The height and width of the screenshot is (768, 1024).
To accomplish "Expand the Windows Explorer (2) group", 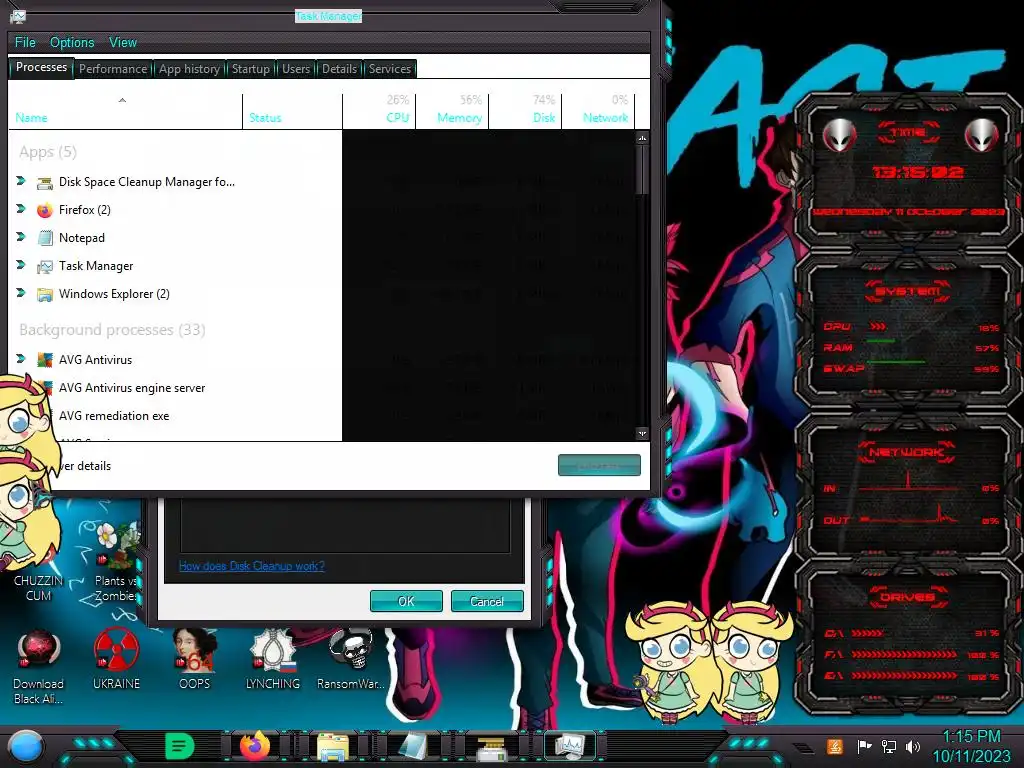I will 21,293.
